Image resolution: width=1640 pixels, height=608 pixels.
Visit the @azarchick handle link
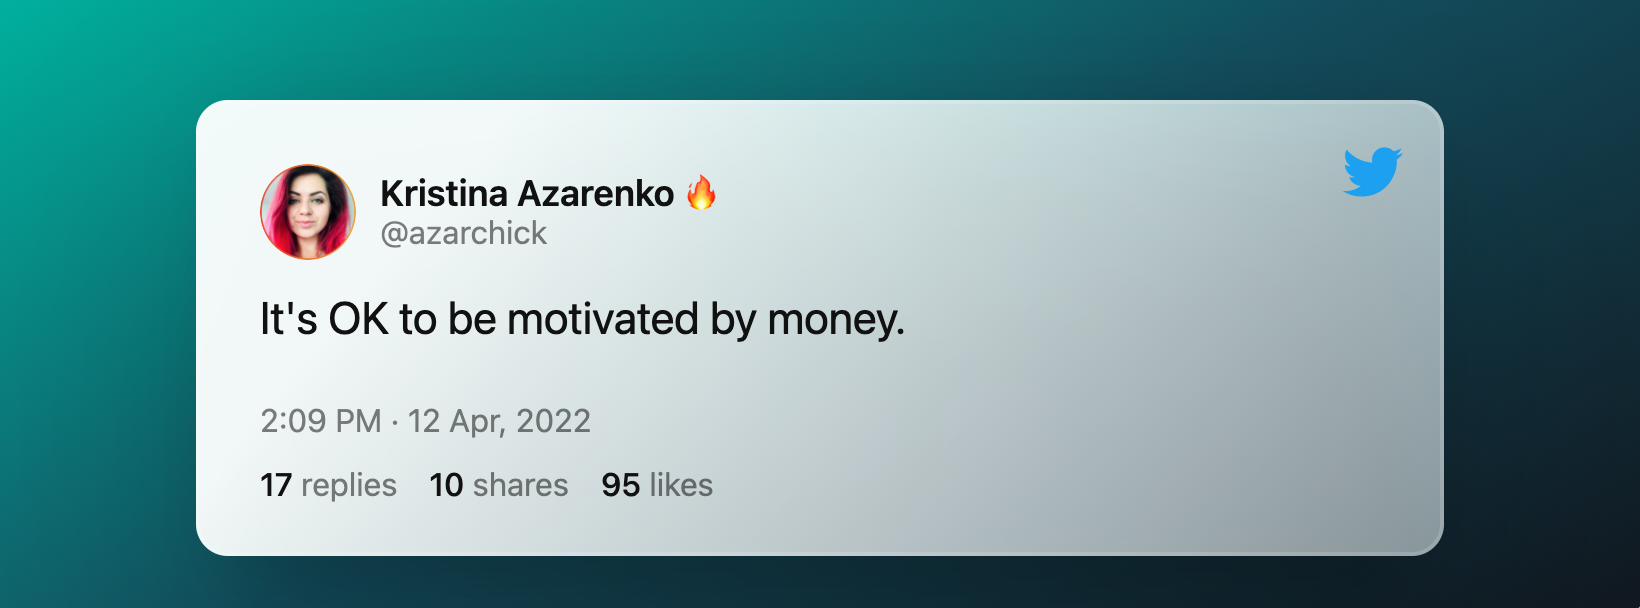click(x=463, y=233)
